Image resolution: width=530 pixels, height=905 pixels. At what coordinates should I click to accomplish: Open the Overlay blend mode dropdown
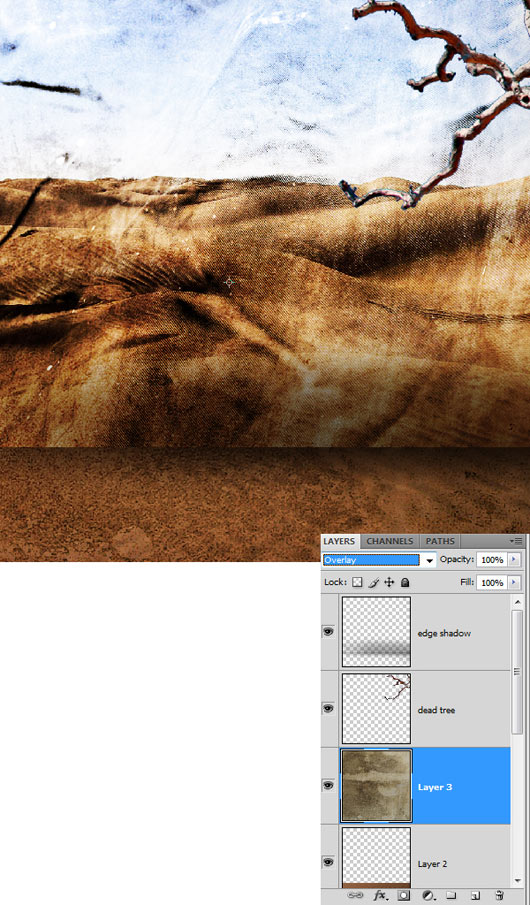(379, 560)
